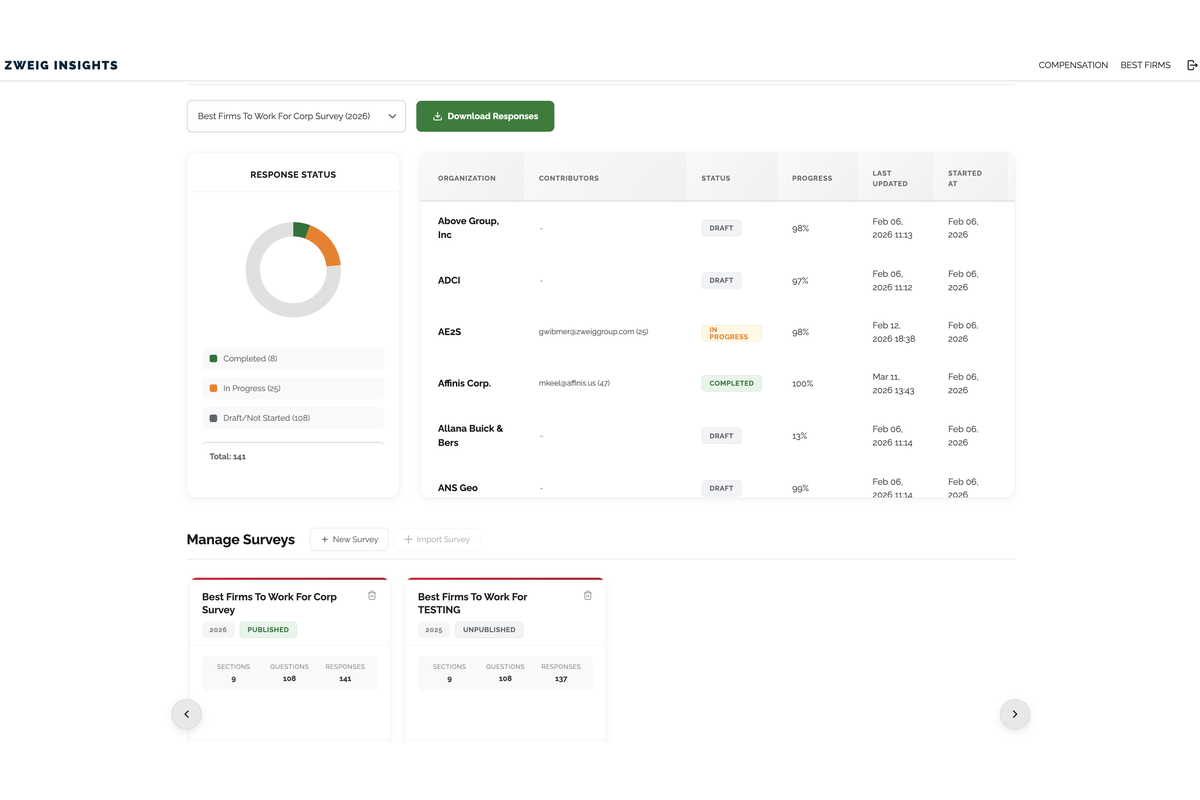
Task: Open the Compensation menu item
Action: (x=1073, y=65)
